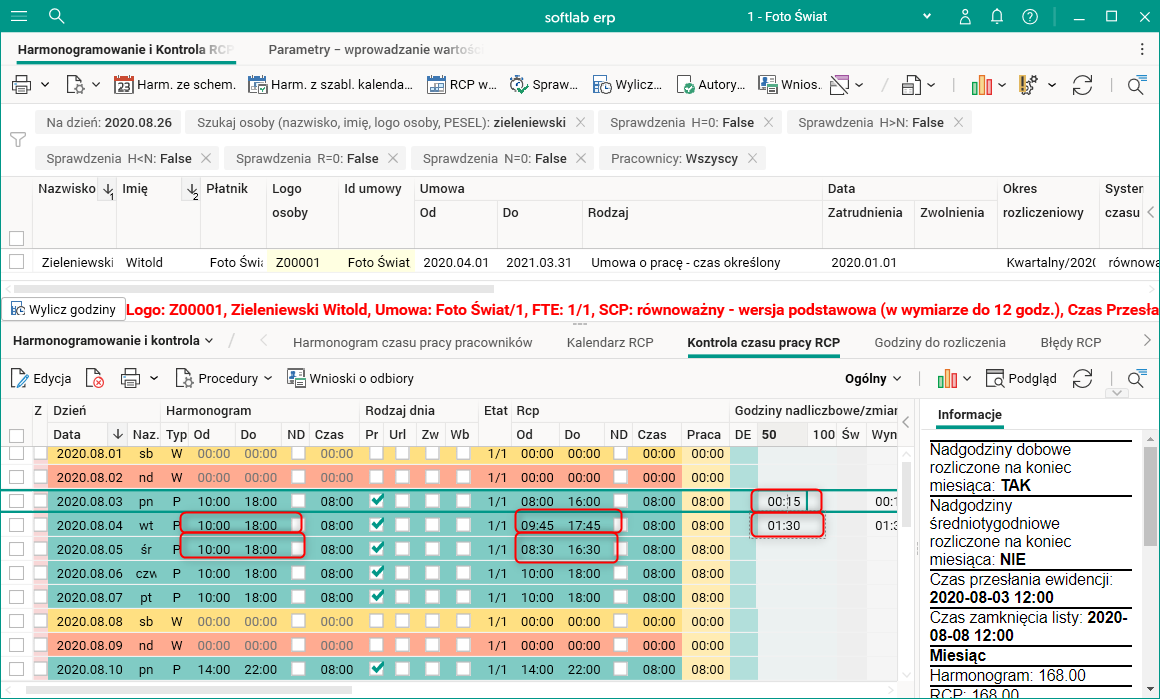Click the help question mark icon
Screen dimensions: 1160x699
point(1030,16)
